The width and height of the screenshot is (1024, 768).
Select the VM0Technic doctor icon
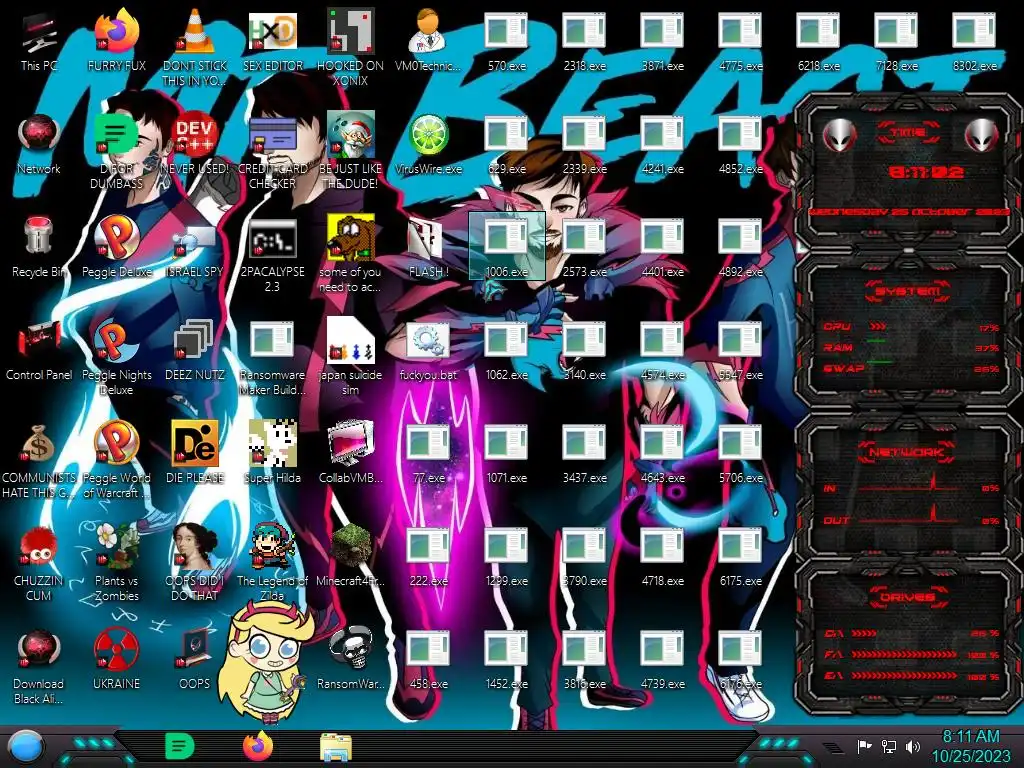pos(428,41)
